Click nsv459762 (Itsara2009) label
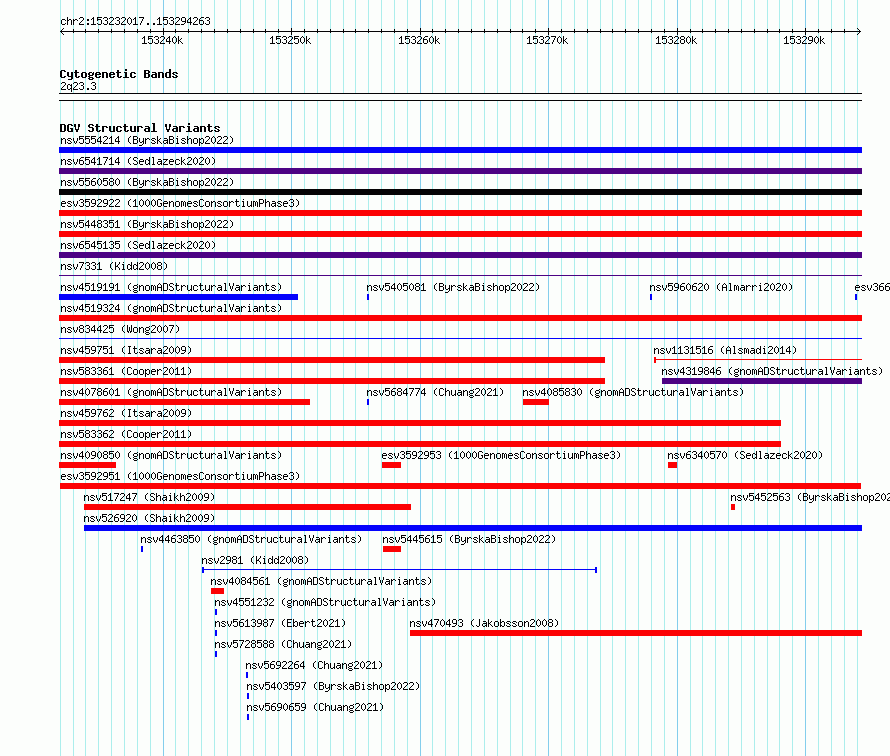Image resolution: width=890 pixels, height=756 pixels. pos(126,413)
